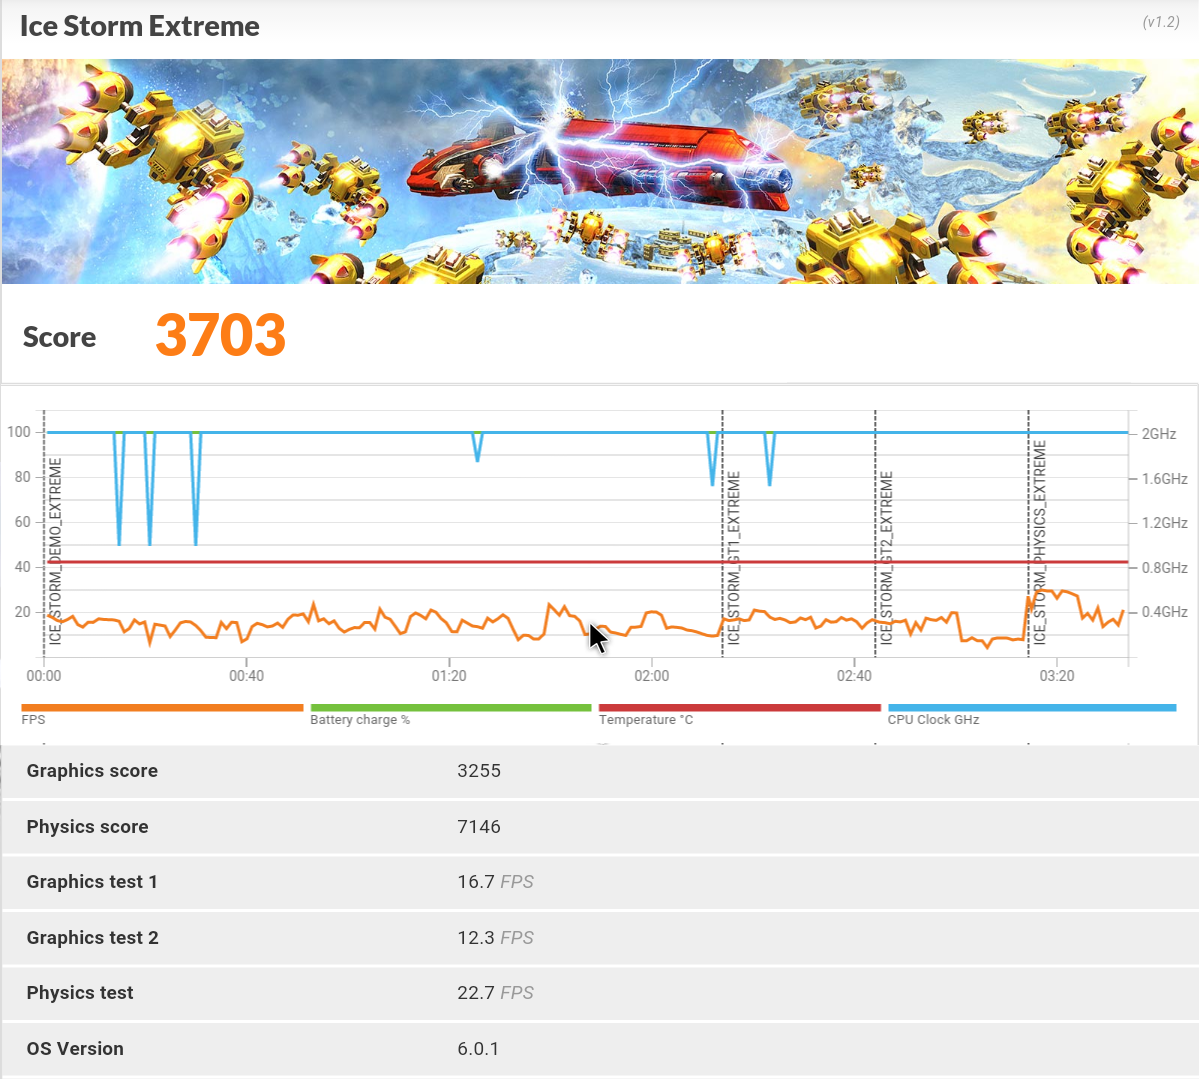Click the "80" left axis label

coord(23,477)
